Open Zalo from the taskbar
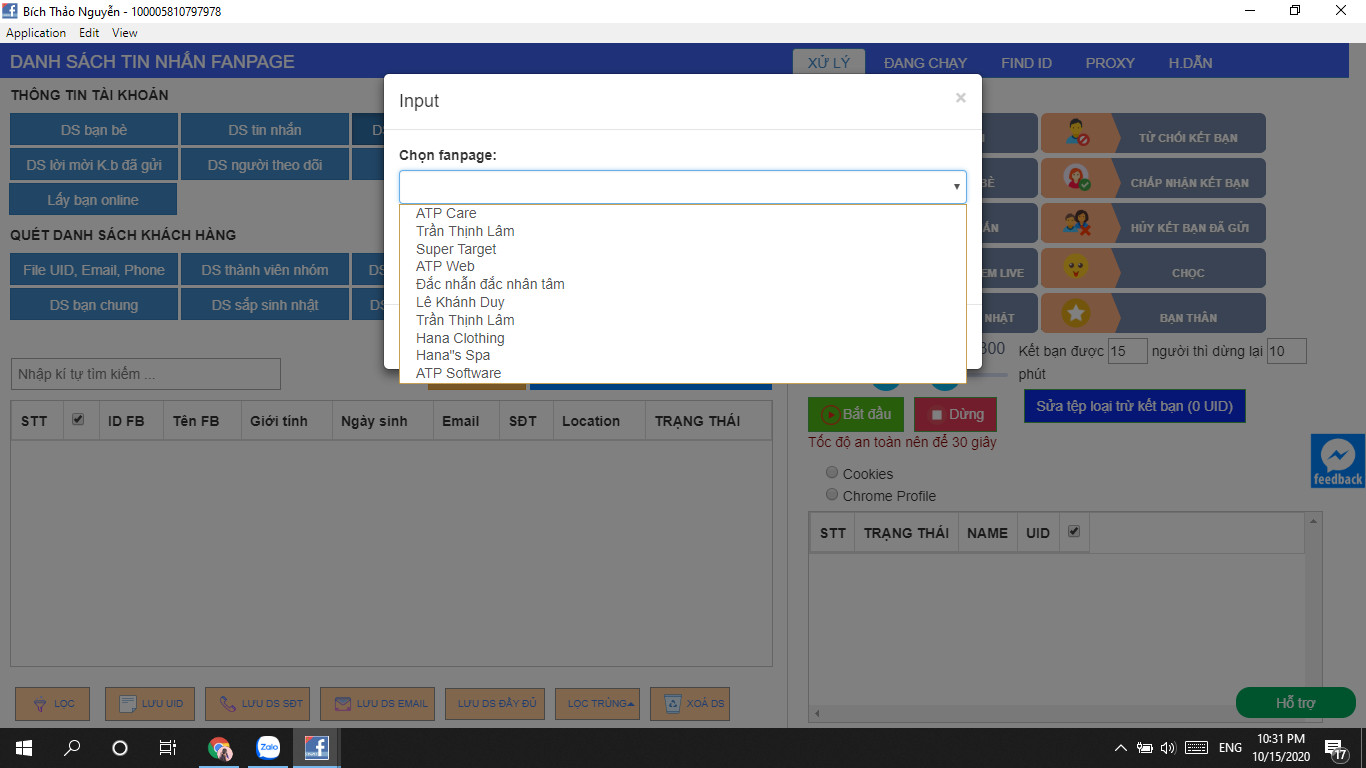 [268, 747]
